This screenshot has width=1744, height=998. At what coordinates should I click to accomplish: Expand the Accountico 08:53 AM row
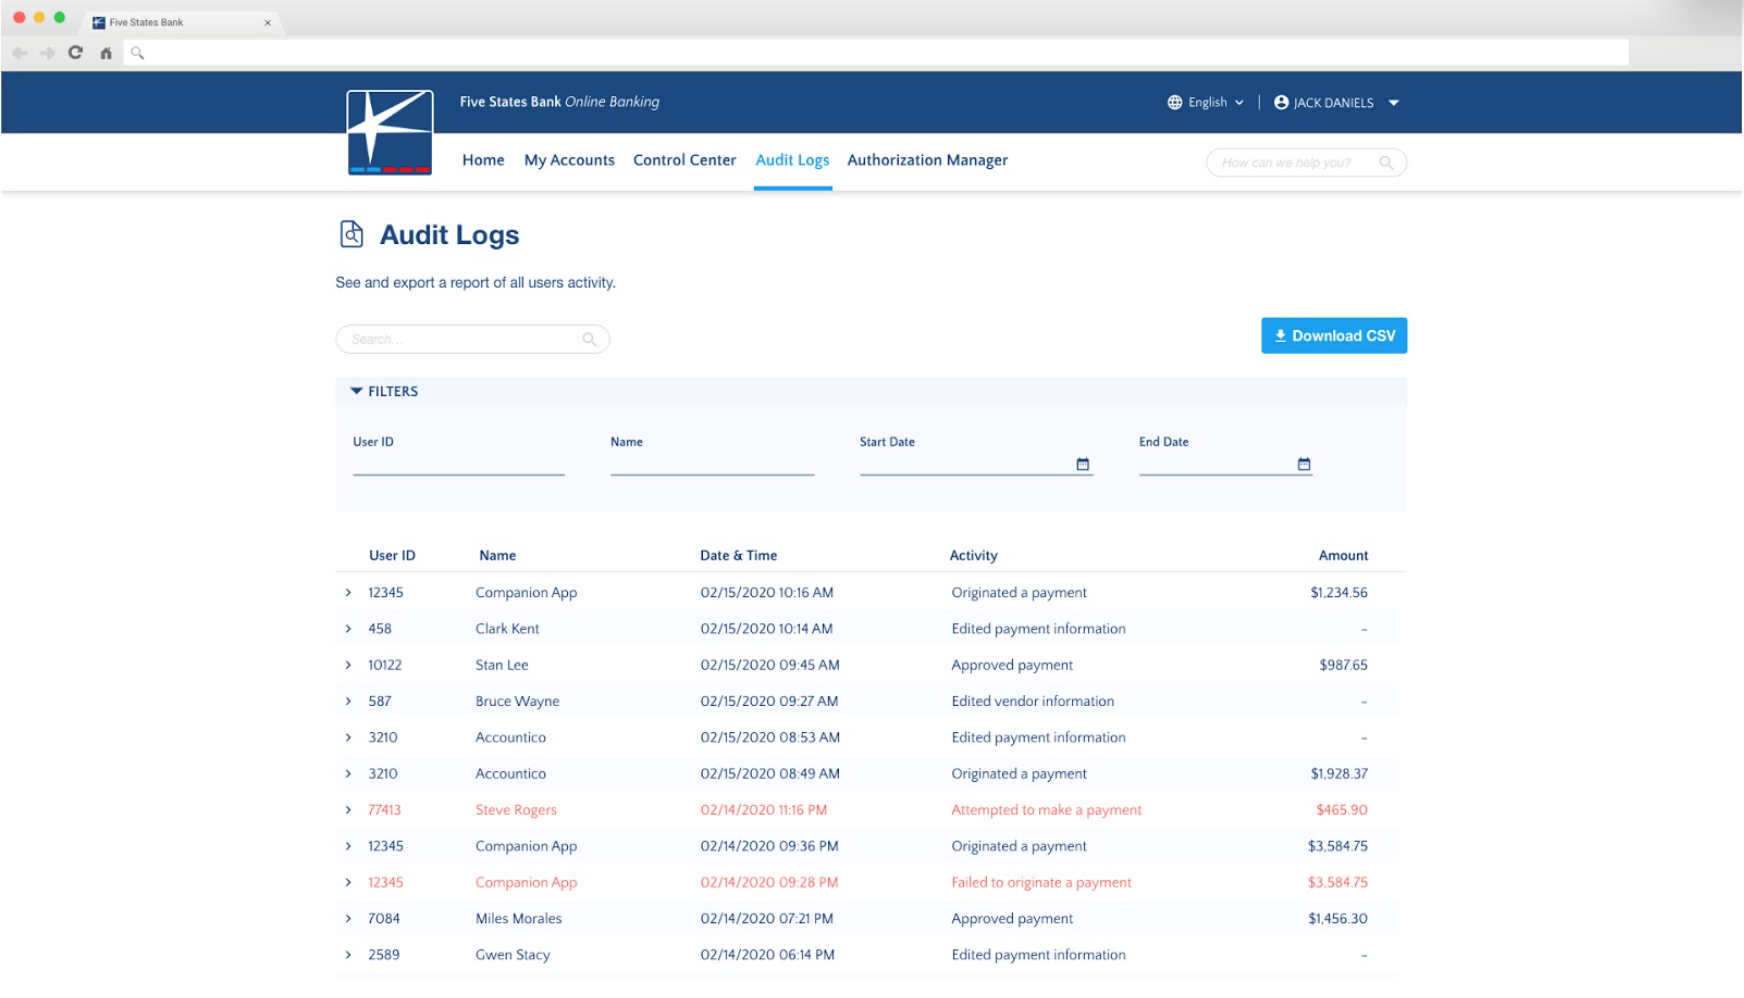click(348, 738)
